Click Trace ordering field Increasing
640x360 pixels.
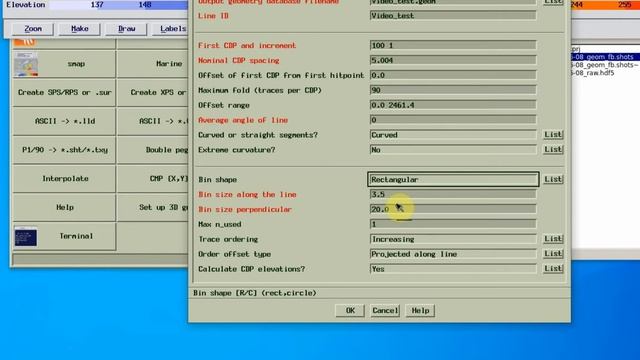point(453,239)
